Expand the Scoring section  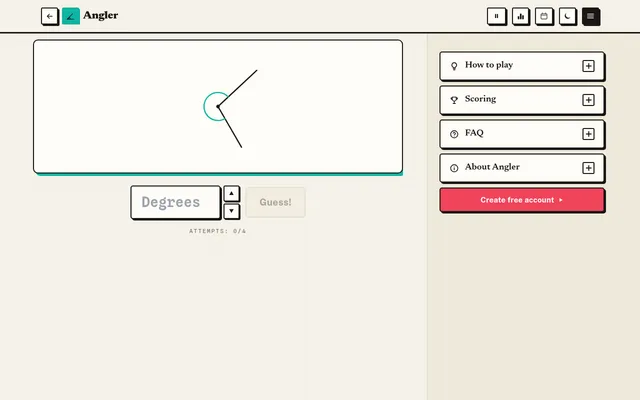522,100
